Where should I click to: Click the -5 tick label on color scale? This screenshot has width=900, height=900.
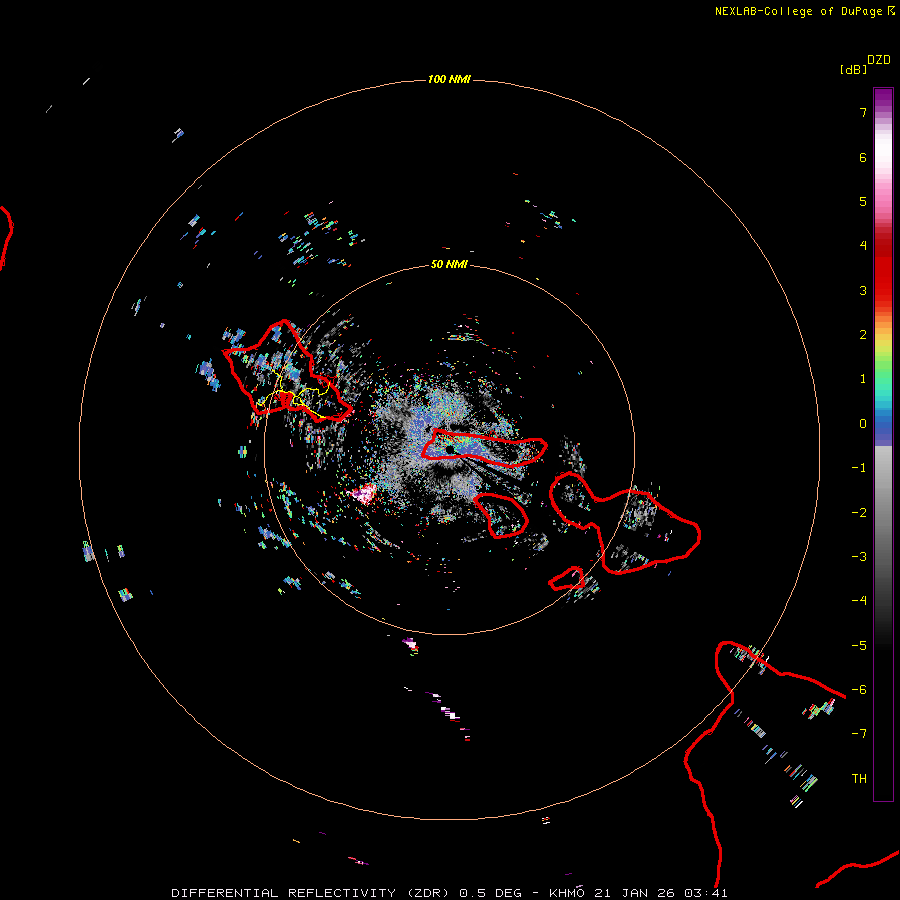(859, 646)
